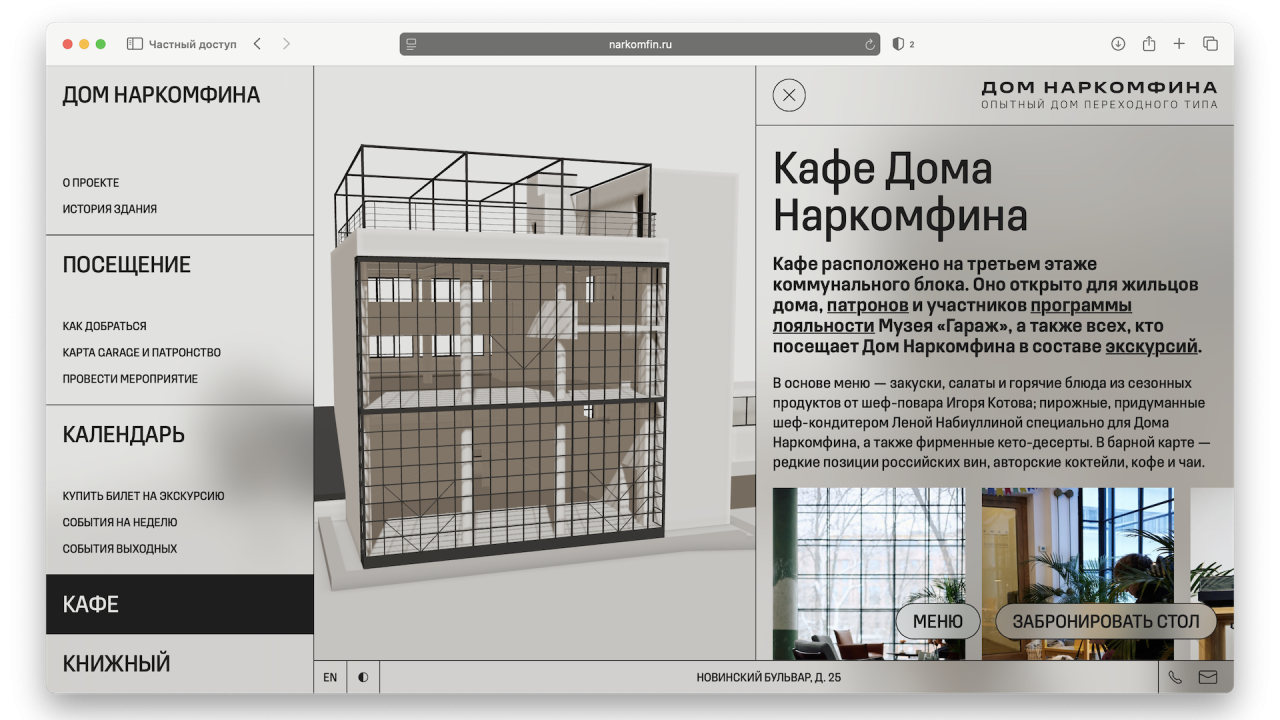Select КАФЕ in the sidebar menu
The image size is (1280, 720).
91,604
